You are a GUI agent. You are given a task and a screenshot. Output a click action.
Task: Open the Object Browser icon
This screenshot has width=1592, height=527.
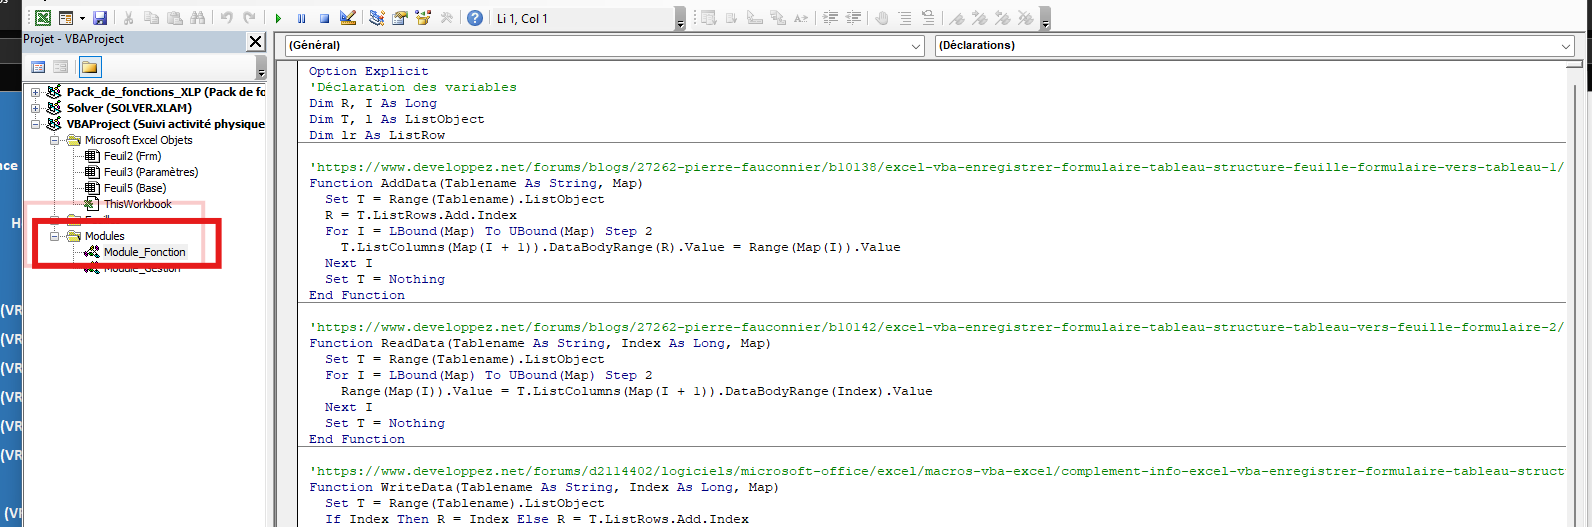[423, 18]
